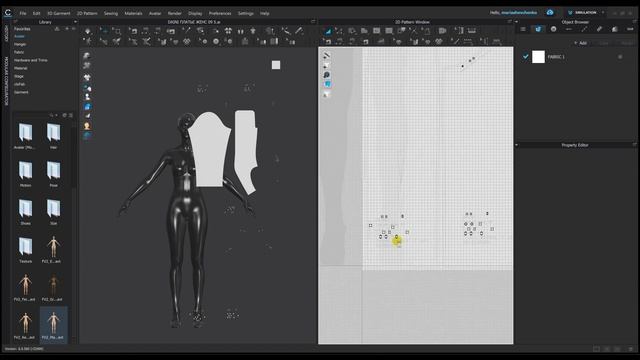Open the HISTORY vertical side tab
Screen dimensions: 640x360
[x=6, y=34]
